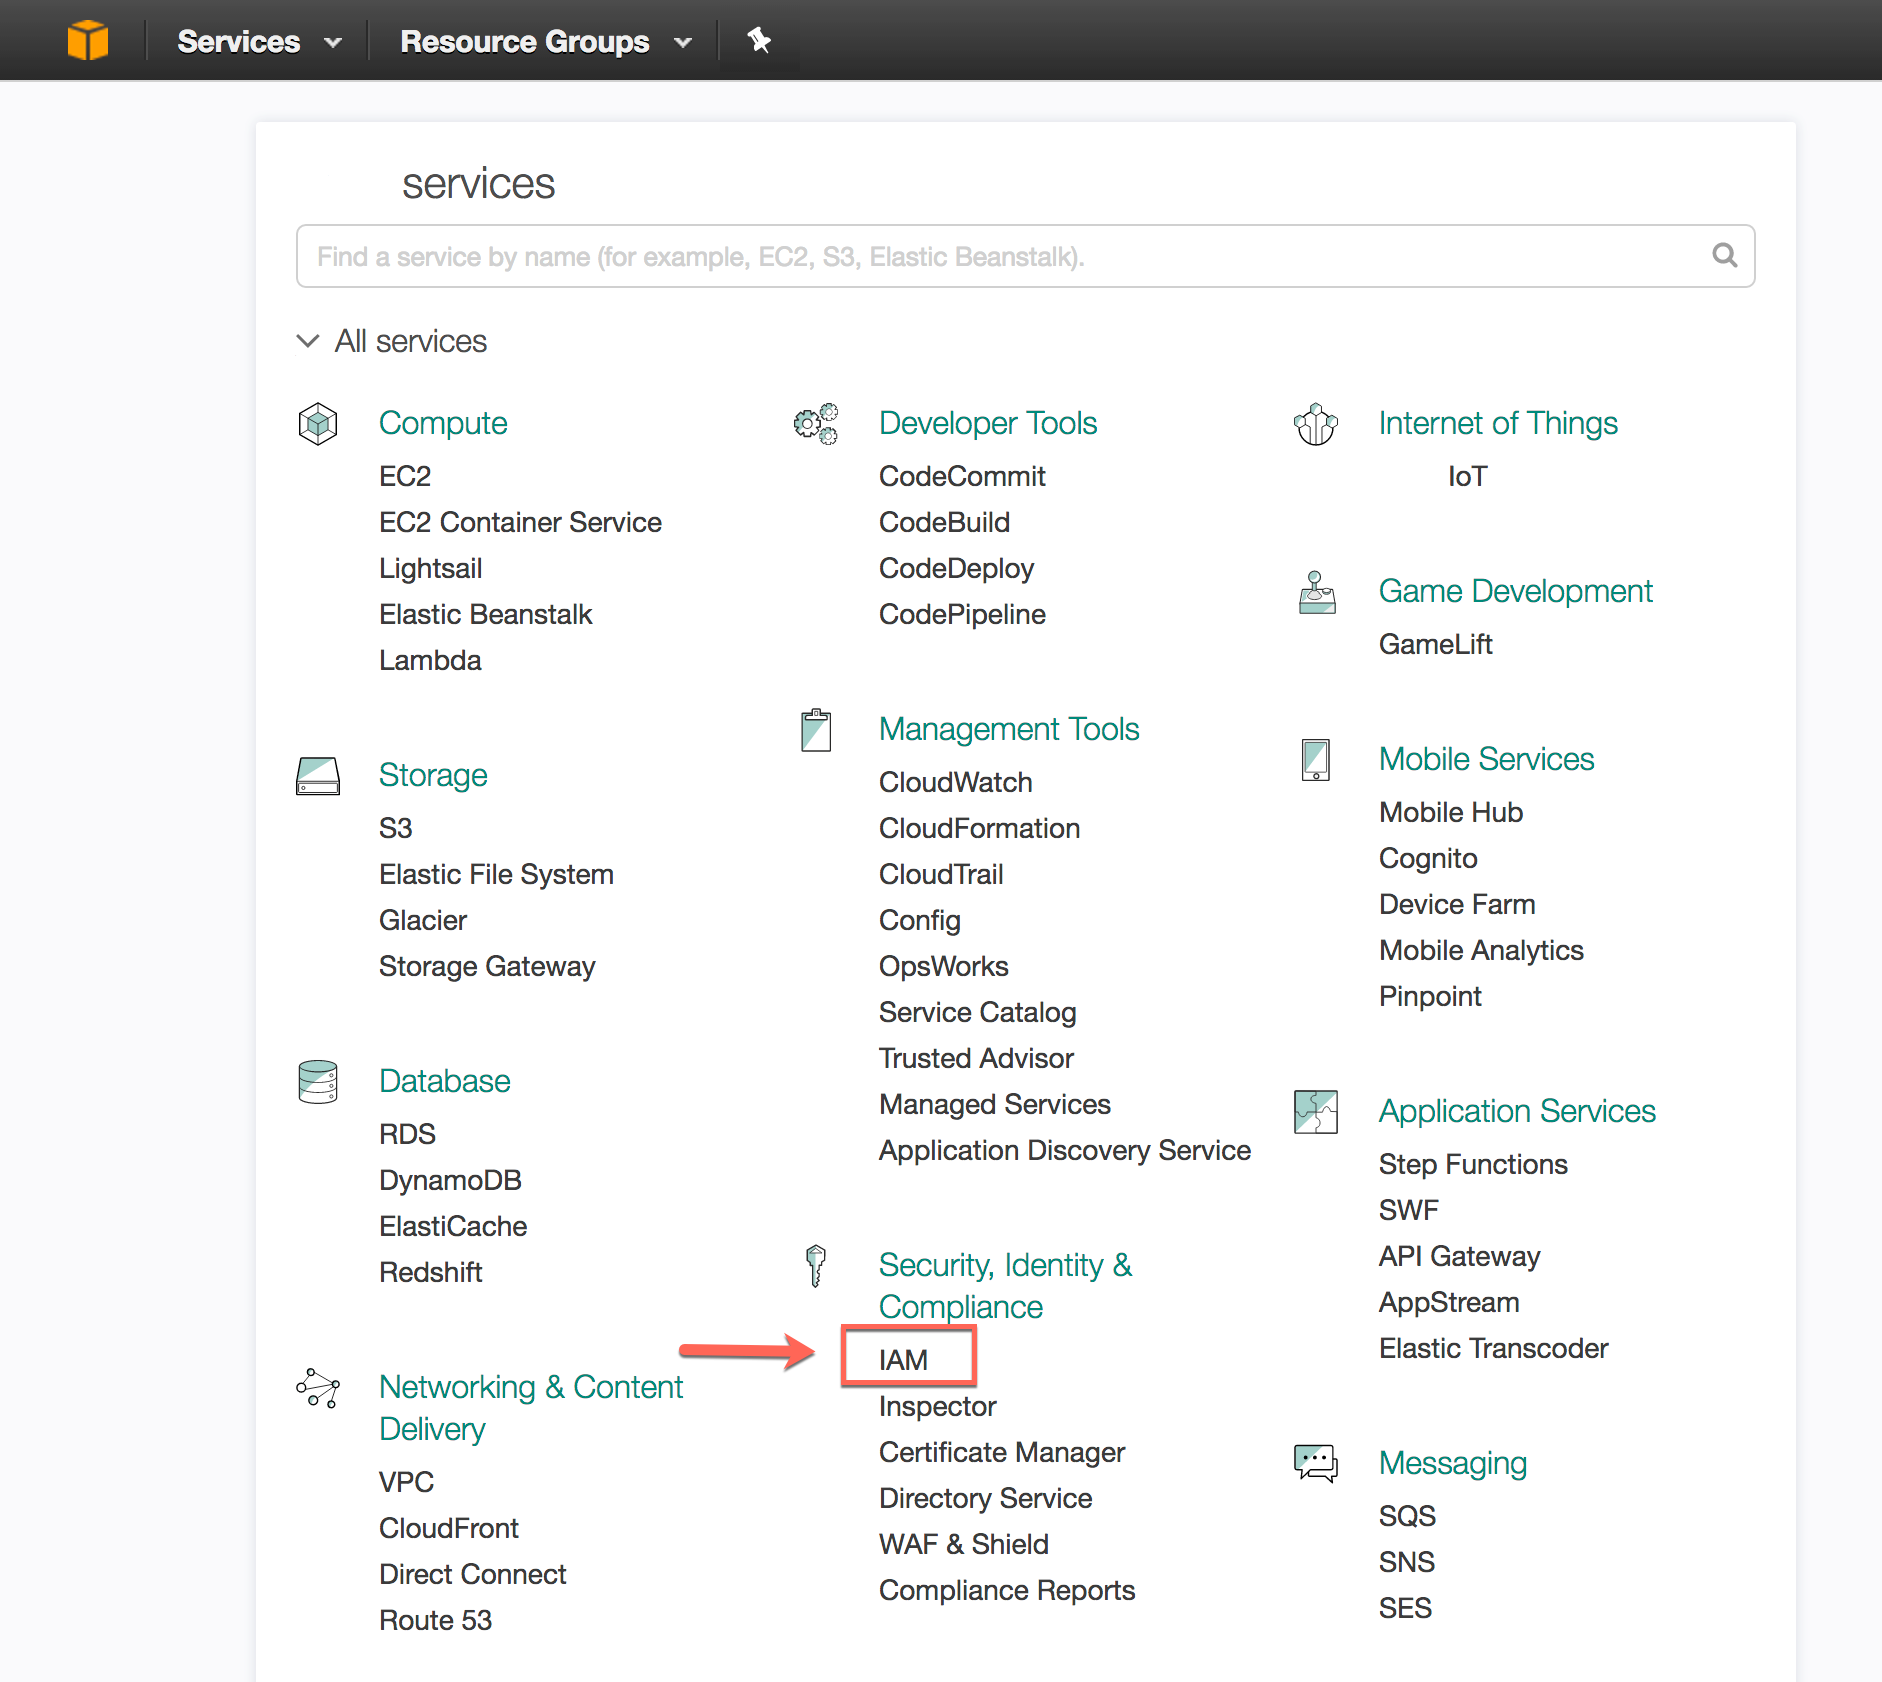Collapse the All services section
The height and width of the screenshot is (1682, 1882).
coord(308,341)
